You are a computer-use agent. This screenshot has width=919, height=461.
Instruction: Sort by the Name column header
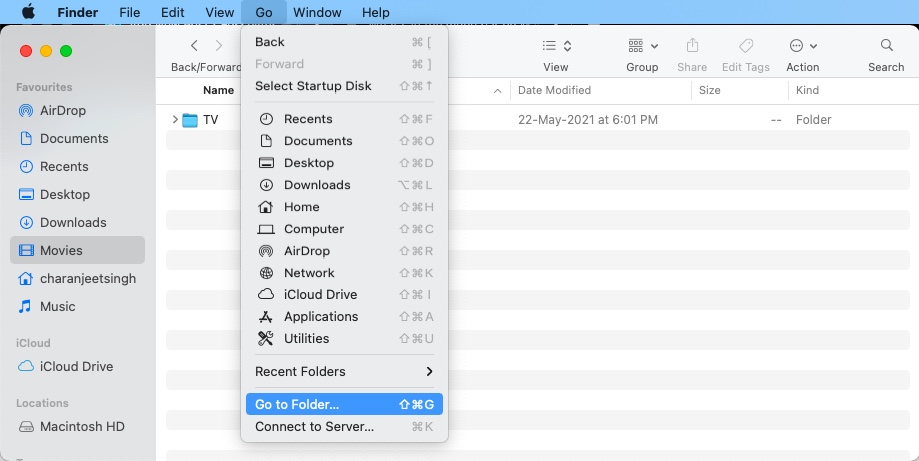219,90
